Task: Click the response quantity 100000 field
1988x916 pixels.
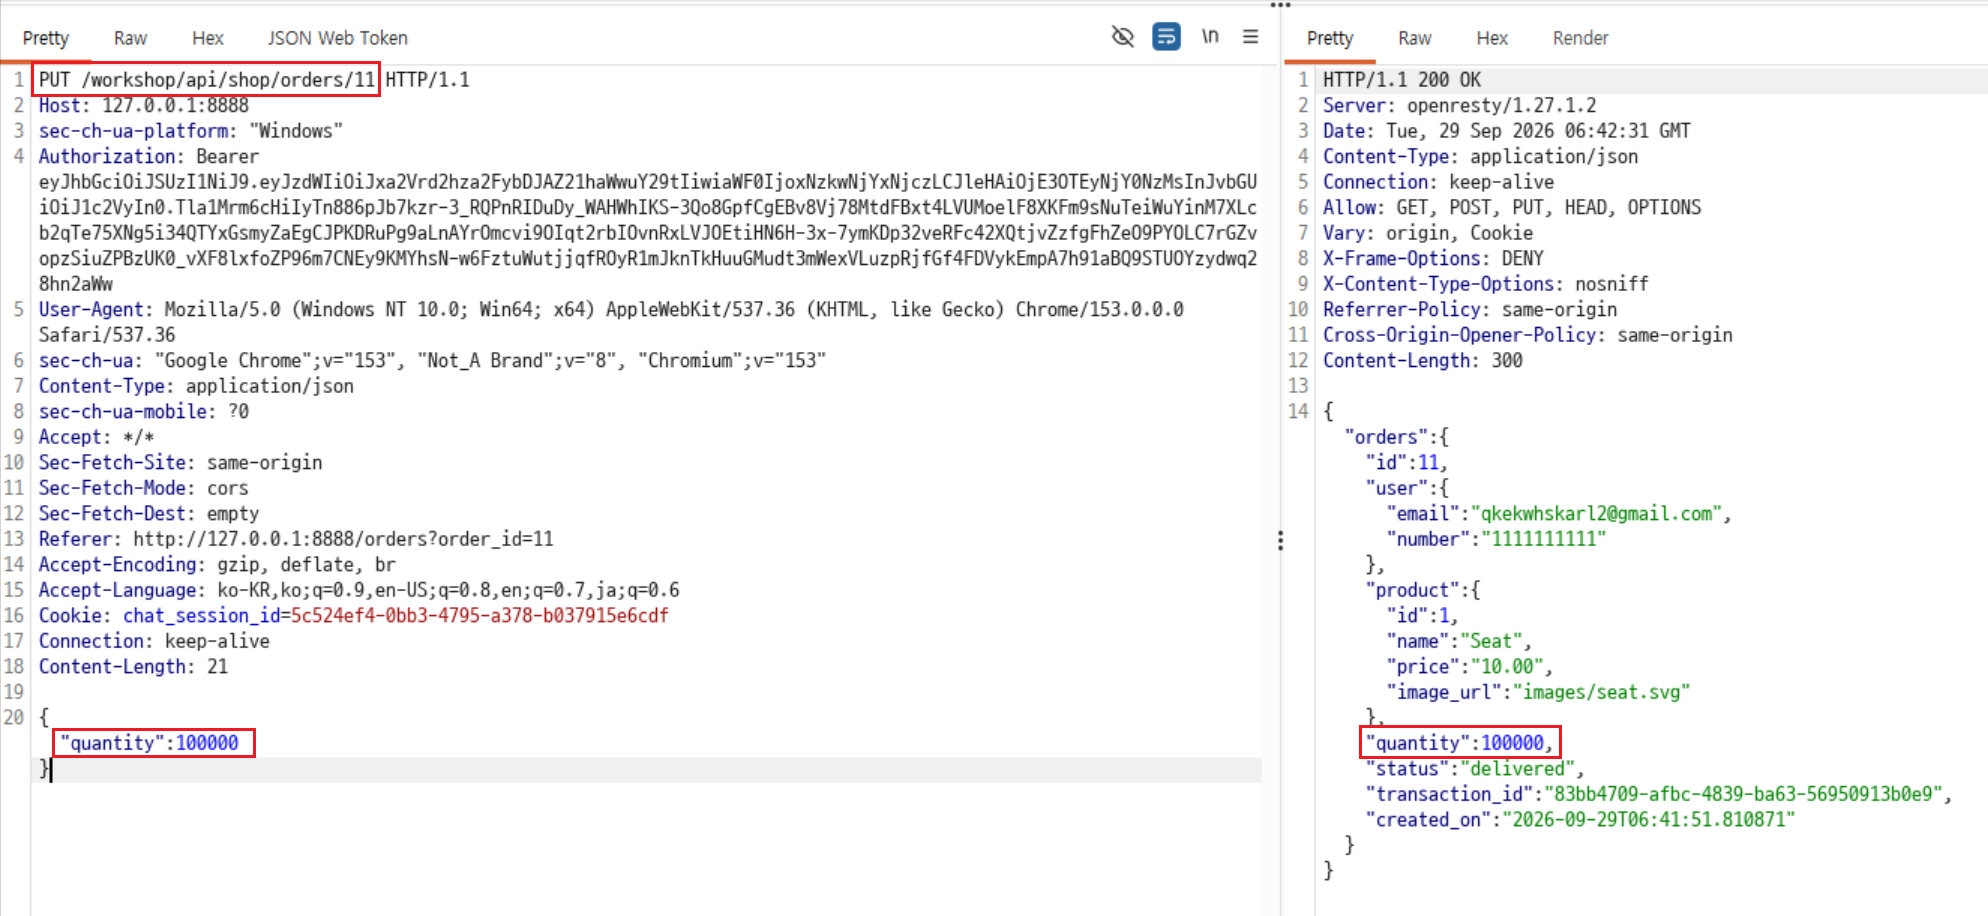Action: tap(1460, 743)
